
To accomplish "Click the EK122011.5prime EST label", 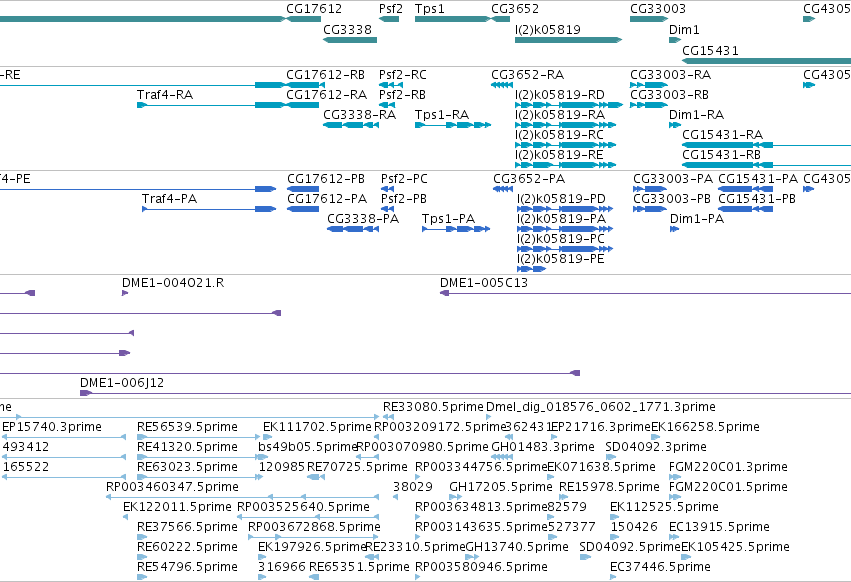I will click(x=177, y=507).
